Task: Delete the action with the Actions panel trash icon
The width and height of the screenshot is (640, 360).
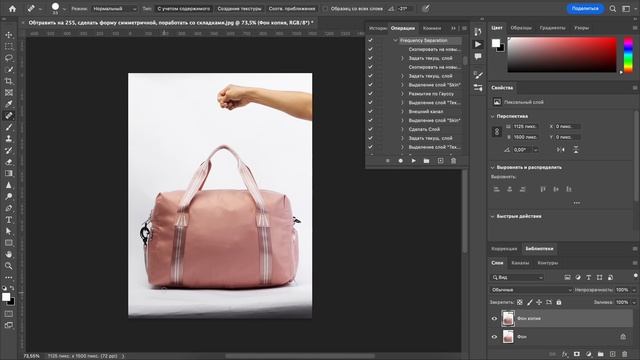Action: [453, 161]
